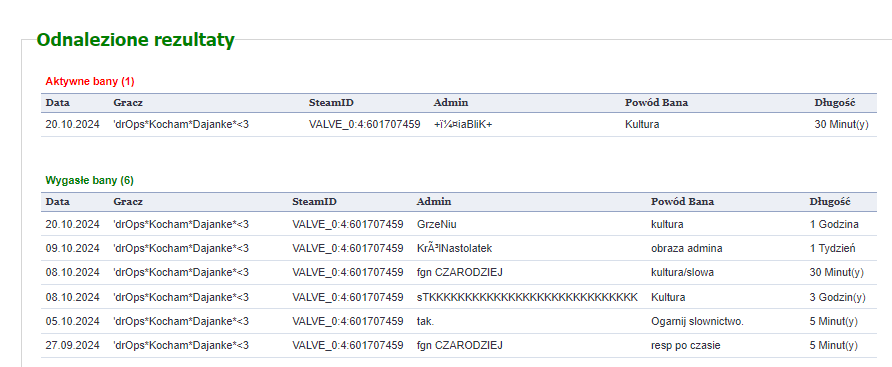Viewport: 892px width, 367px height.
Task: Click 'Data' header in active bans table
Action: 57,102
